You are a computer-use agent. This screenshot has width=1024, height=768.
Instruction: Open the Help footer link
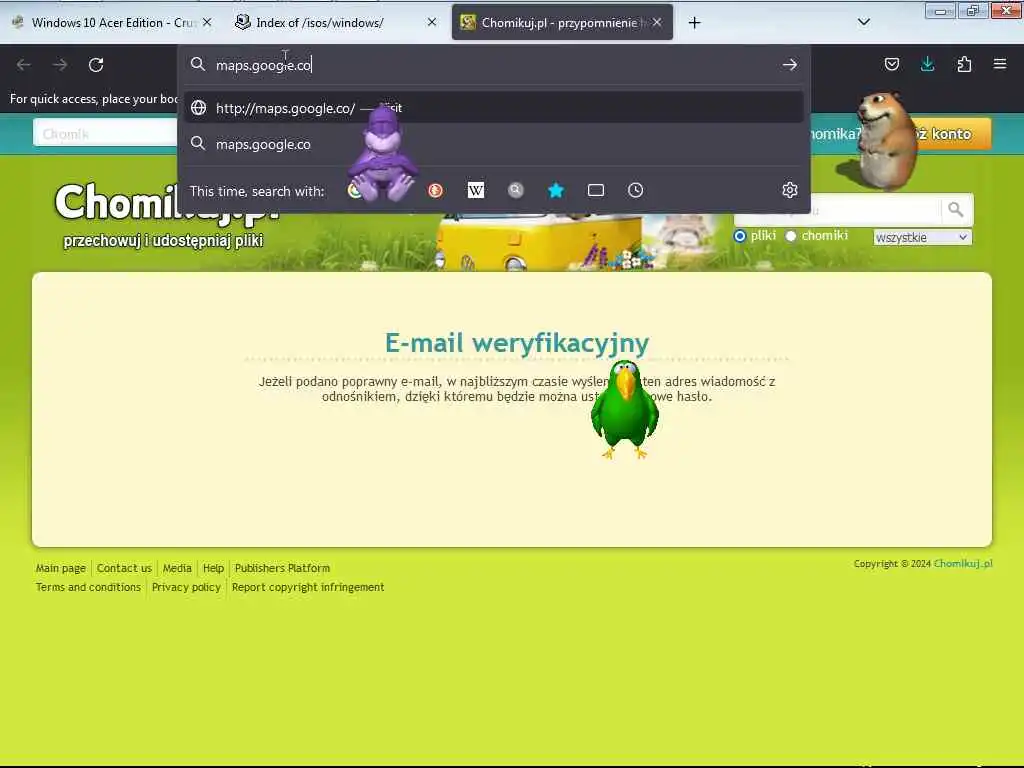213,568
